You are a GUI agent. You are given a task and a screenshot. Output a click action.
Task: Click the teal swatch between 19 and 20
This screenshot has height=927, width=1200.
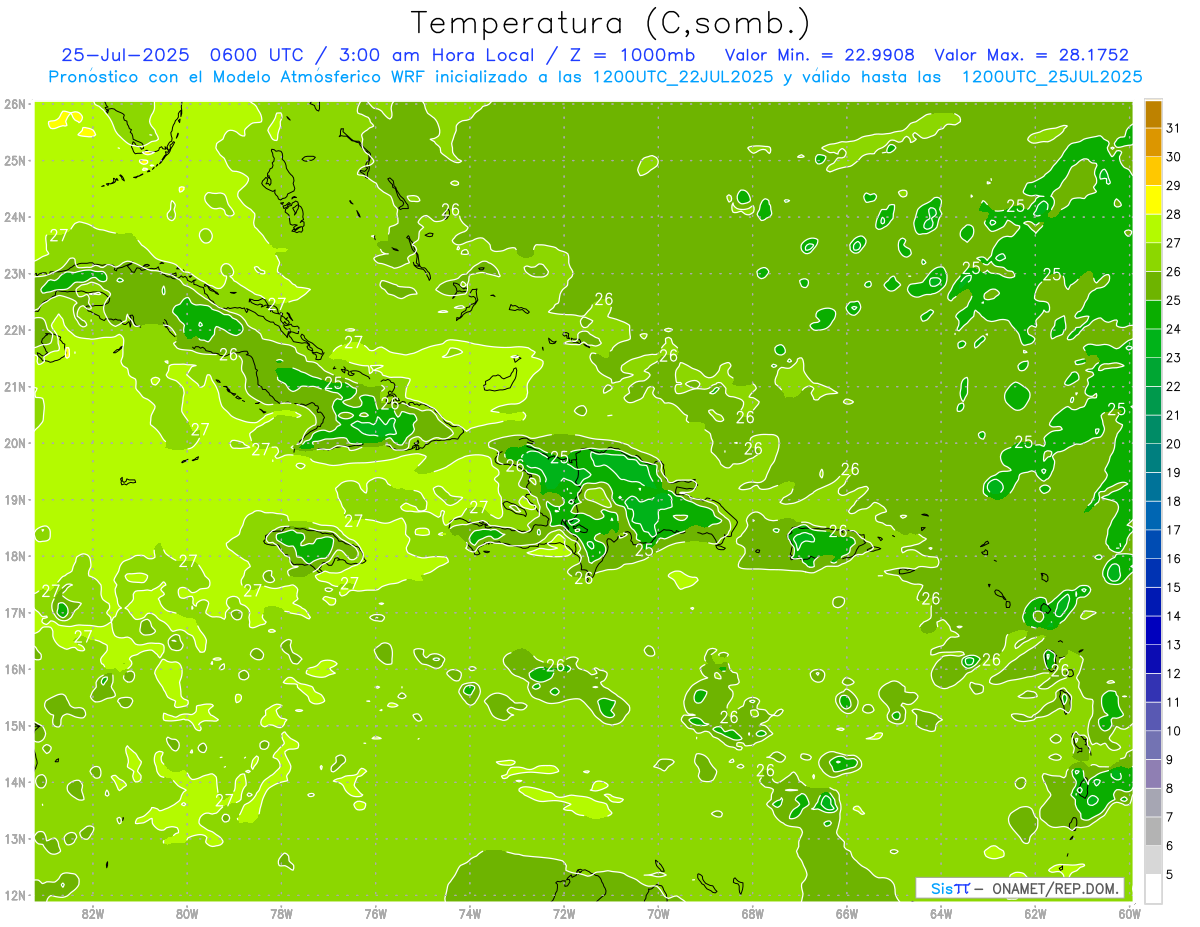(1153, 458)
